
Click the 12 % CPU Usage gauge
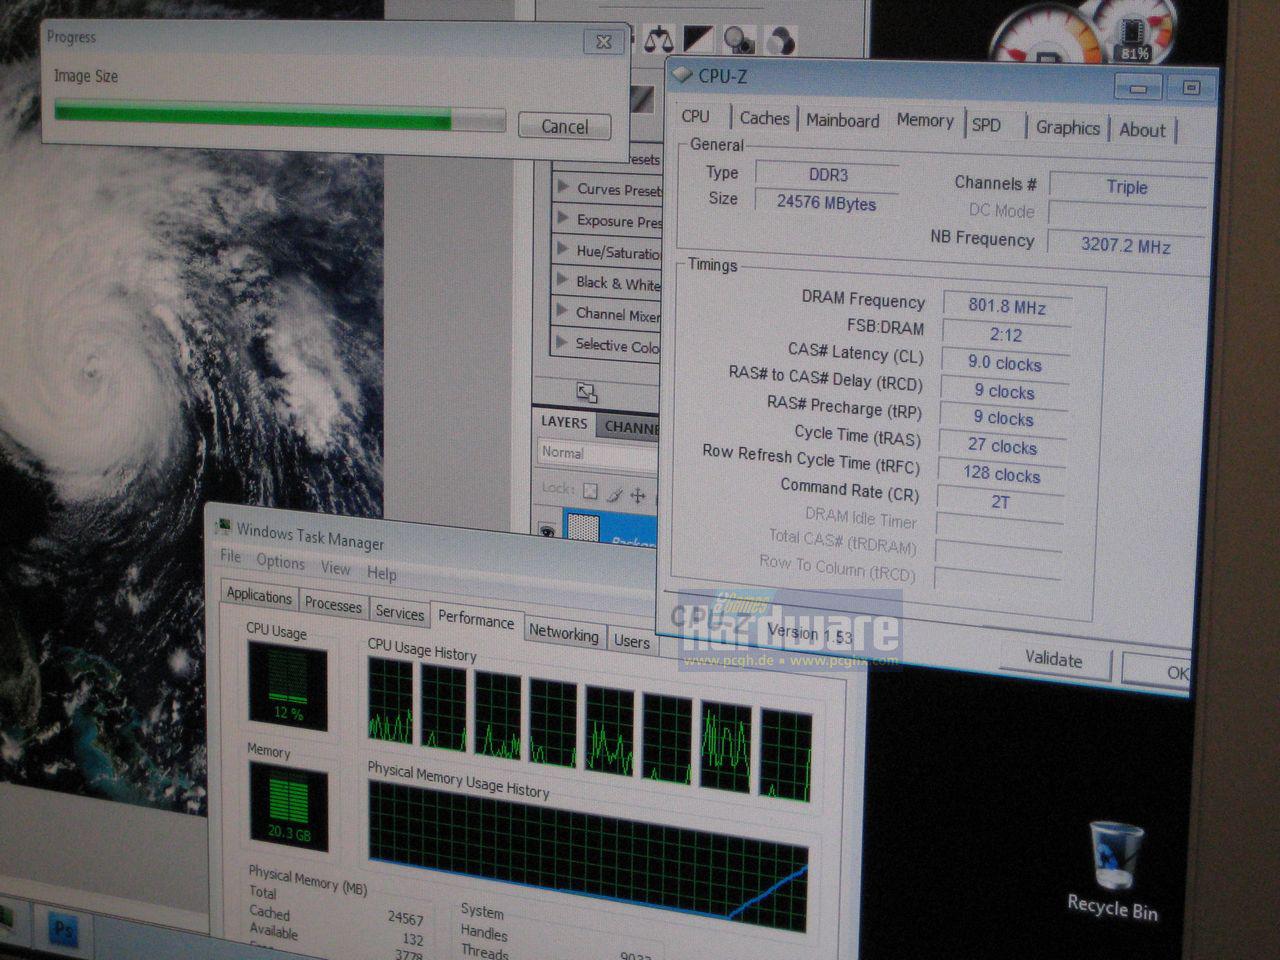tap(287, 685)
